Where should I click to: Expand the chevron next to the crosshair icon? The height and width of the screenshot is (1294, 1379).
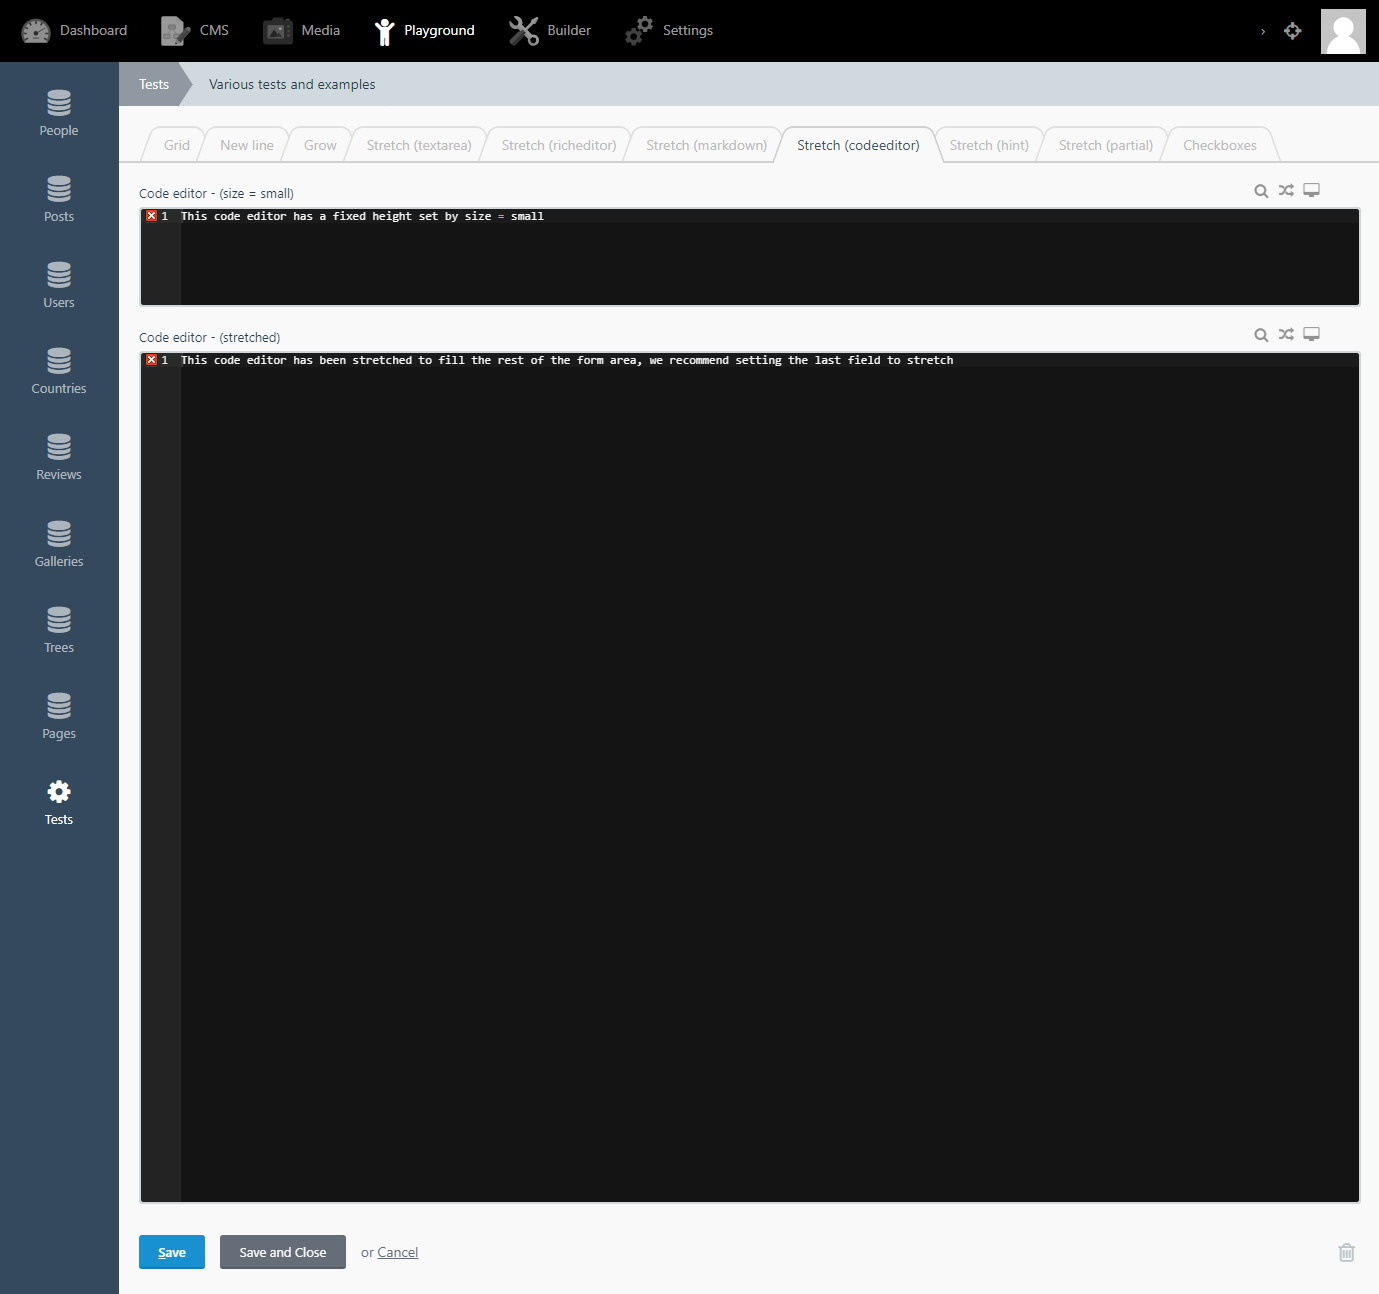pos(1262,31)
